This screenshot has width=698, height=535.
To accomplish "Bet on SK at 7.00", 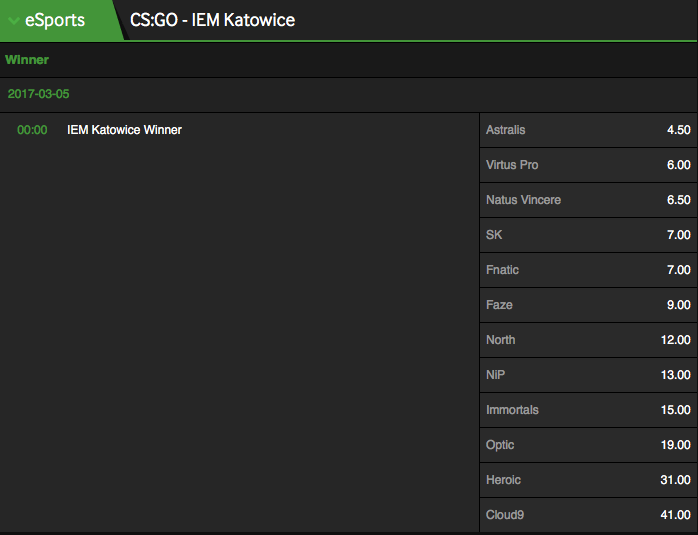I will 588,235.
